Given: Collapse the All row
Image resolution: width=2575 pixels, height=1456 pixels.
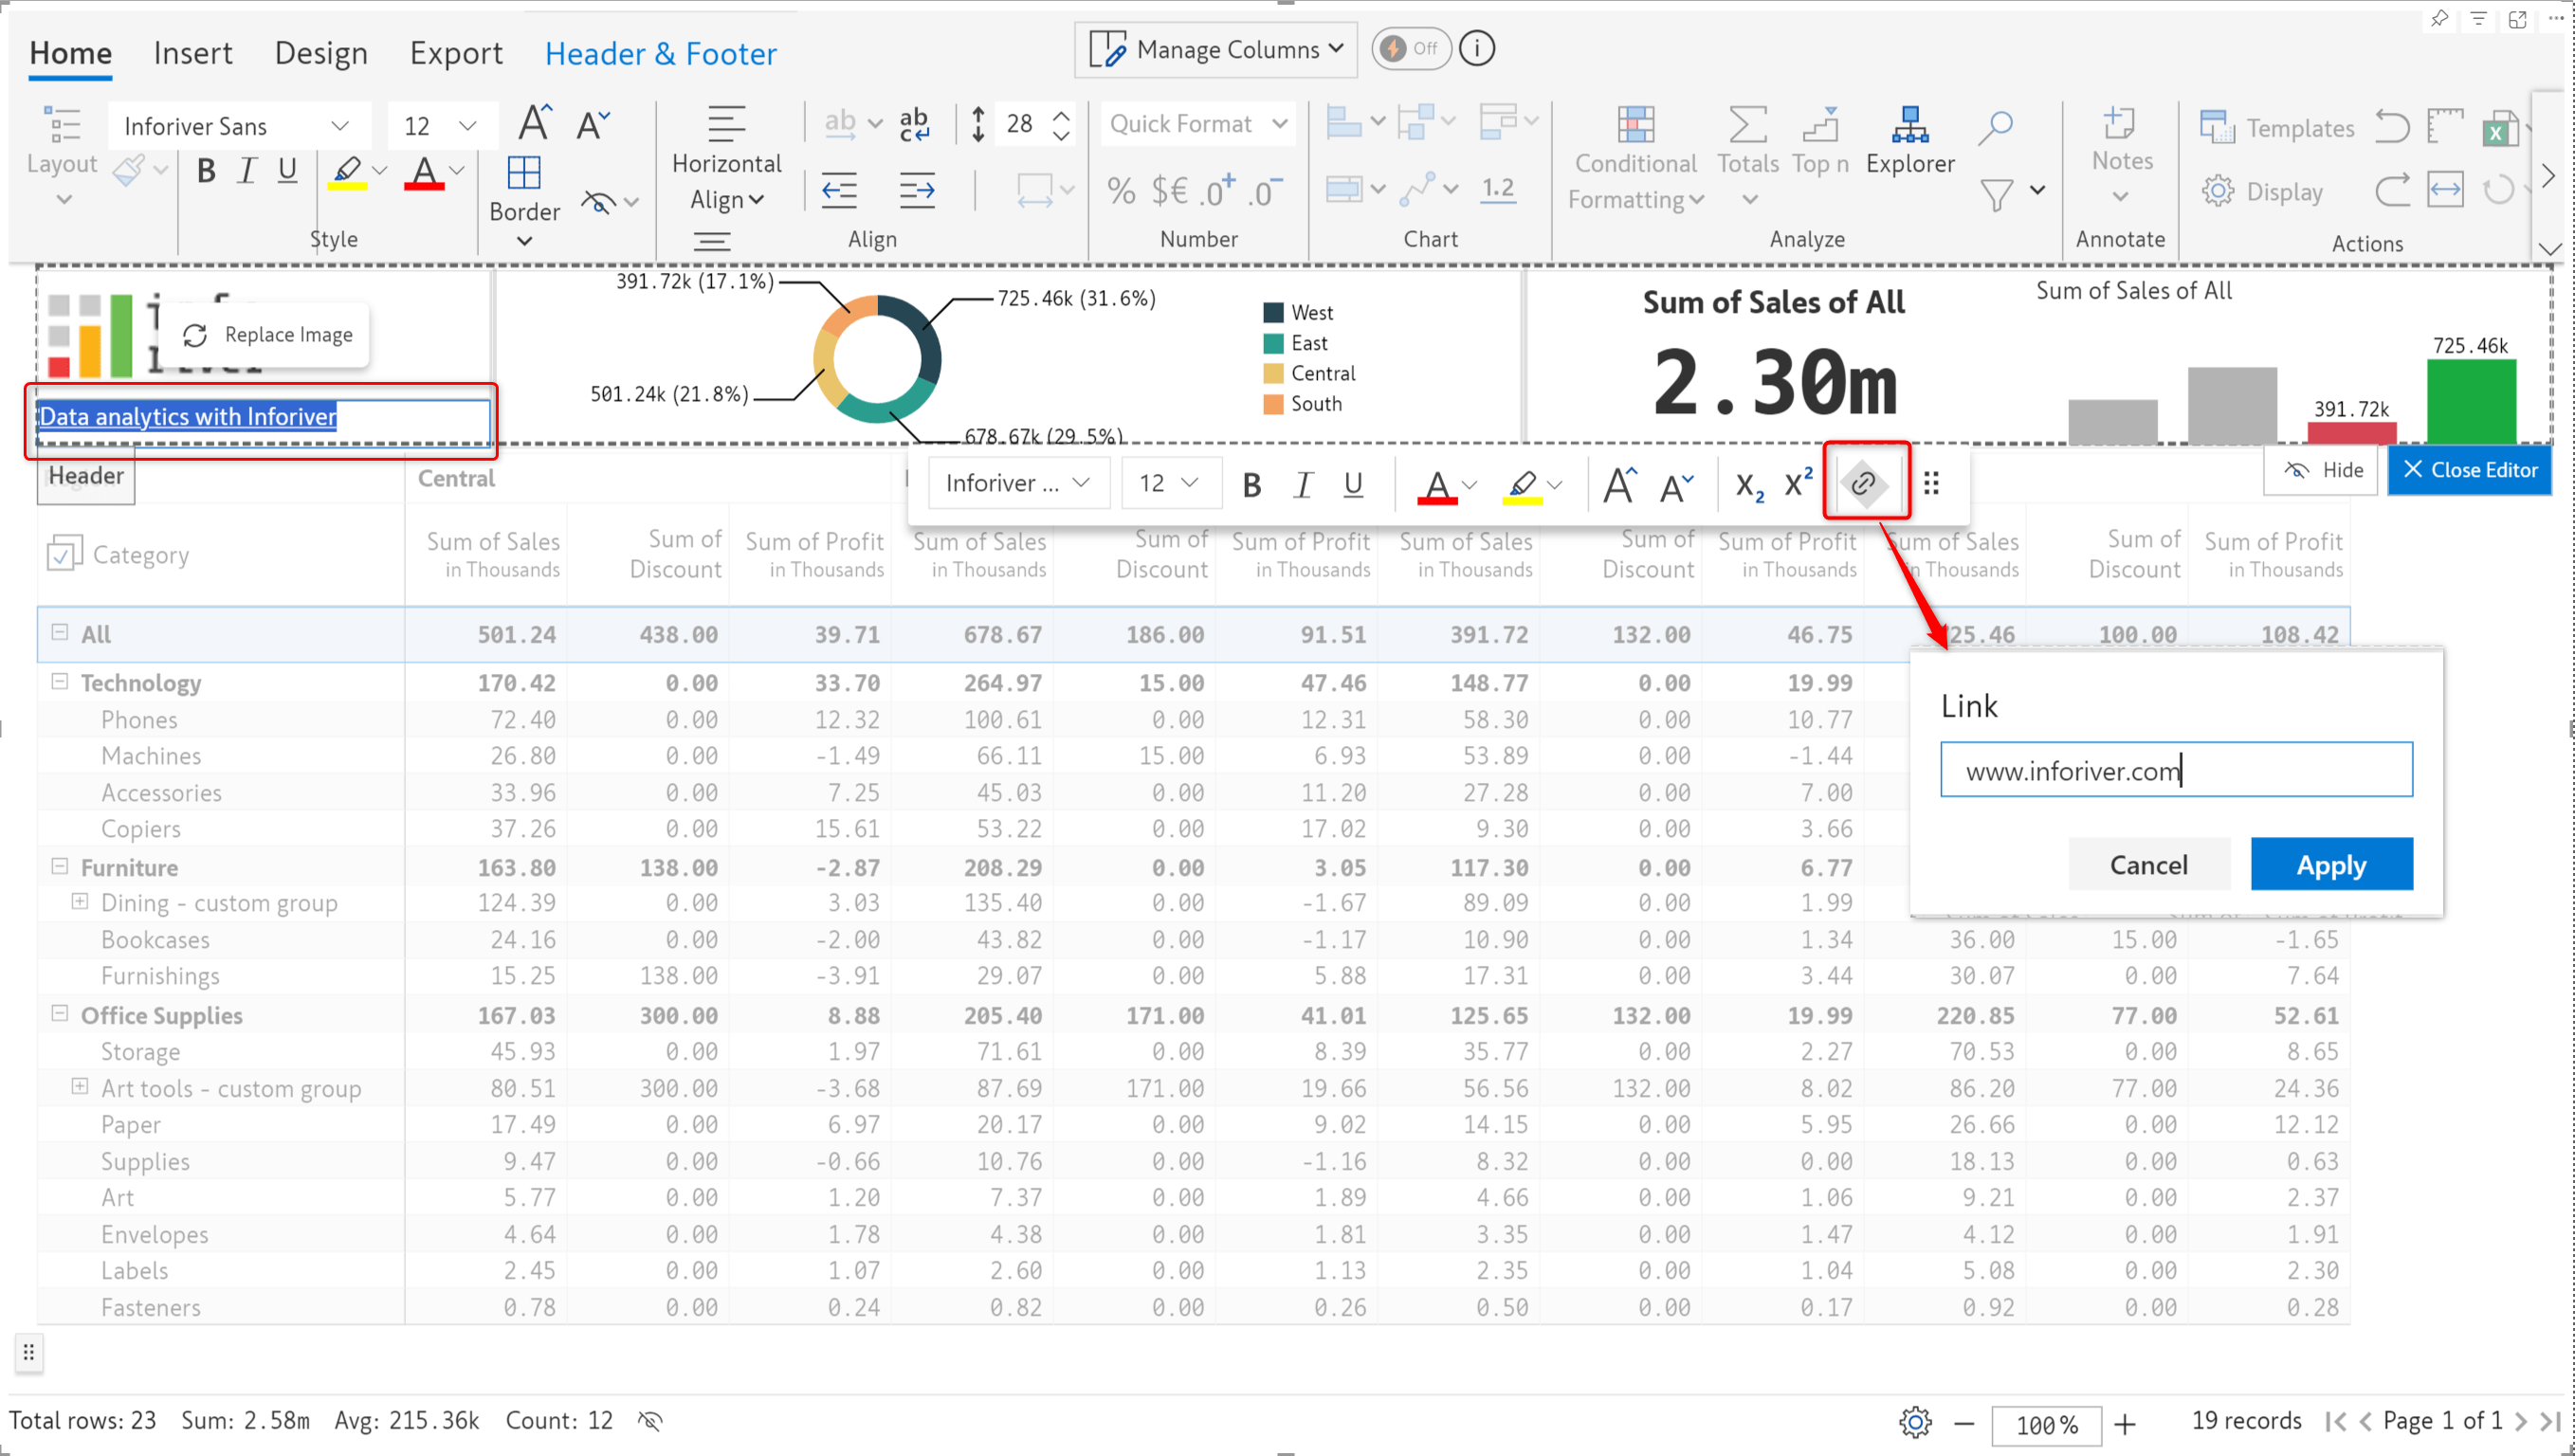Looking at the screenshot, I should coord(60,633).
